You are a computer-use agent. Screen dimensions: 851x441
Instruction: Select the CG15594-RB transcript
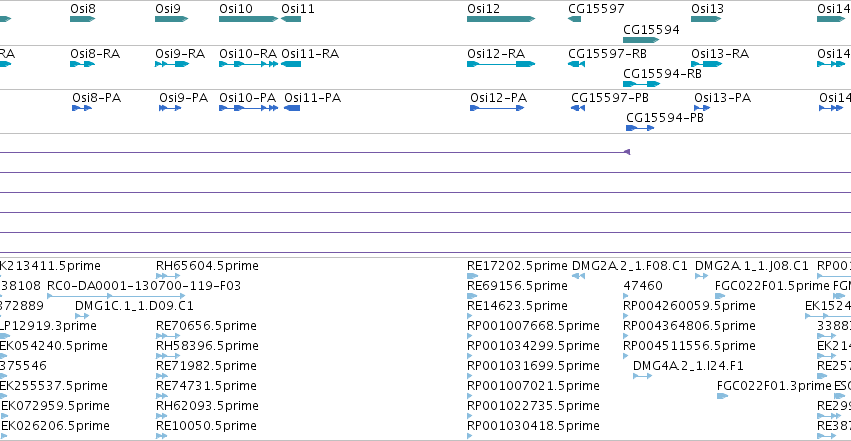click(x=642, y=84)
